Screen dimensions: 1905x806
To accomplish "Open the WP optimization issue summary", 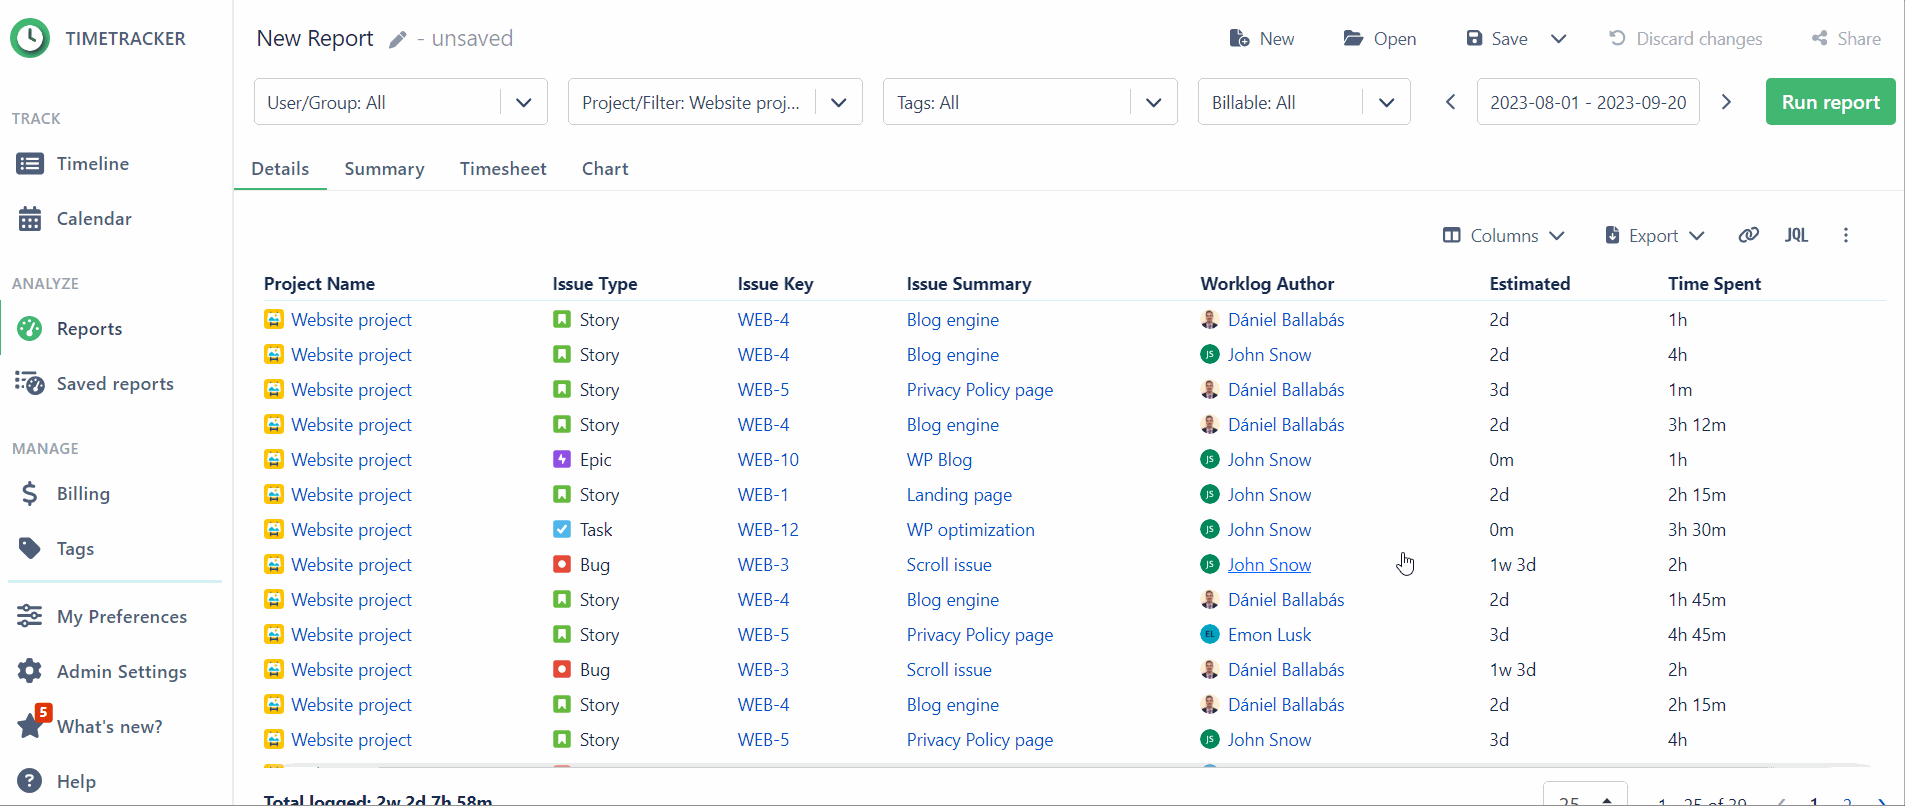I will (971, 530).
